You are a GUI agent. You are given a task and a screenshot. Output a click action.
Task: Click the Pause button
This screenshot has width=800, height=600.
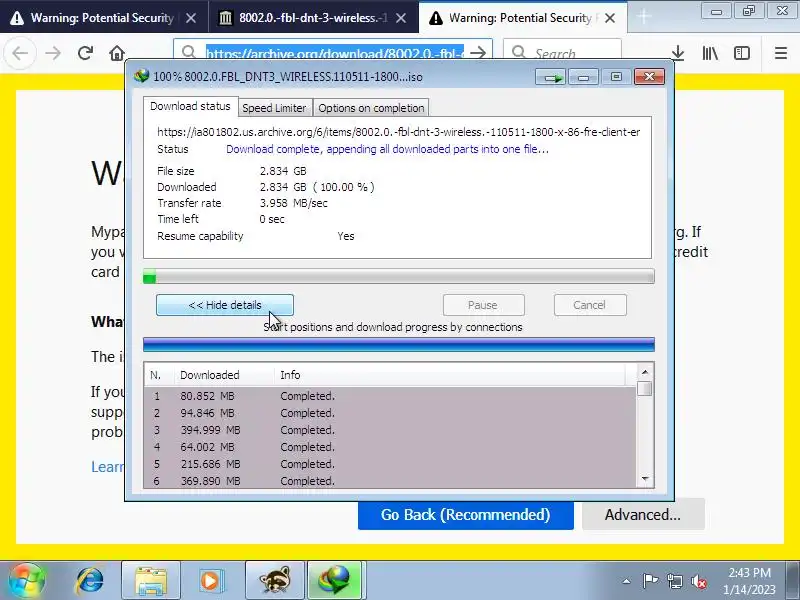pos(483,305)
